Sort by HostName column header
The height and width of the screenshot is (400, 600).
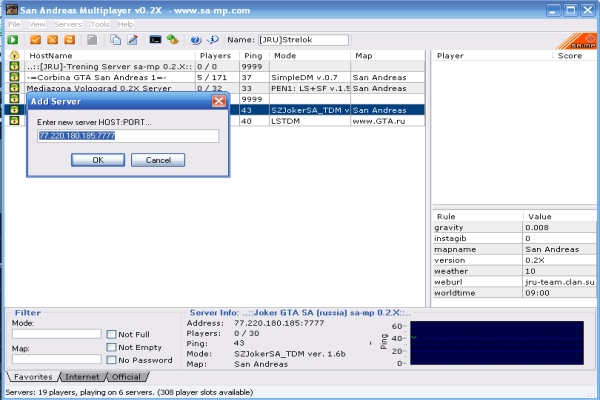pos(110,56)
